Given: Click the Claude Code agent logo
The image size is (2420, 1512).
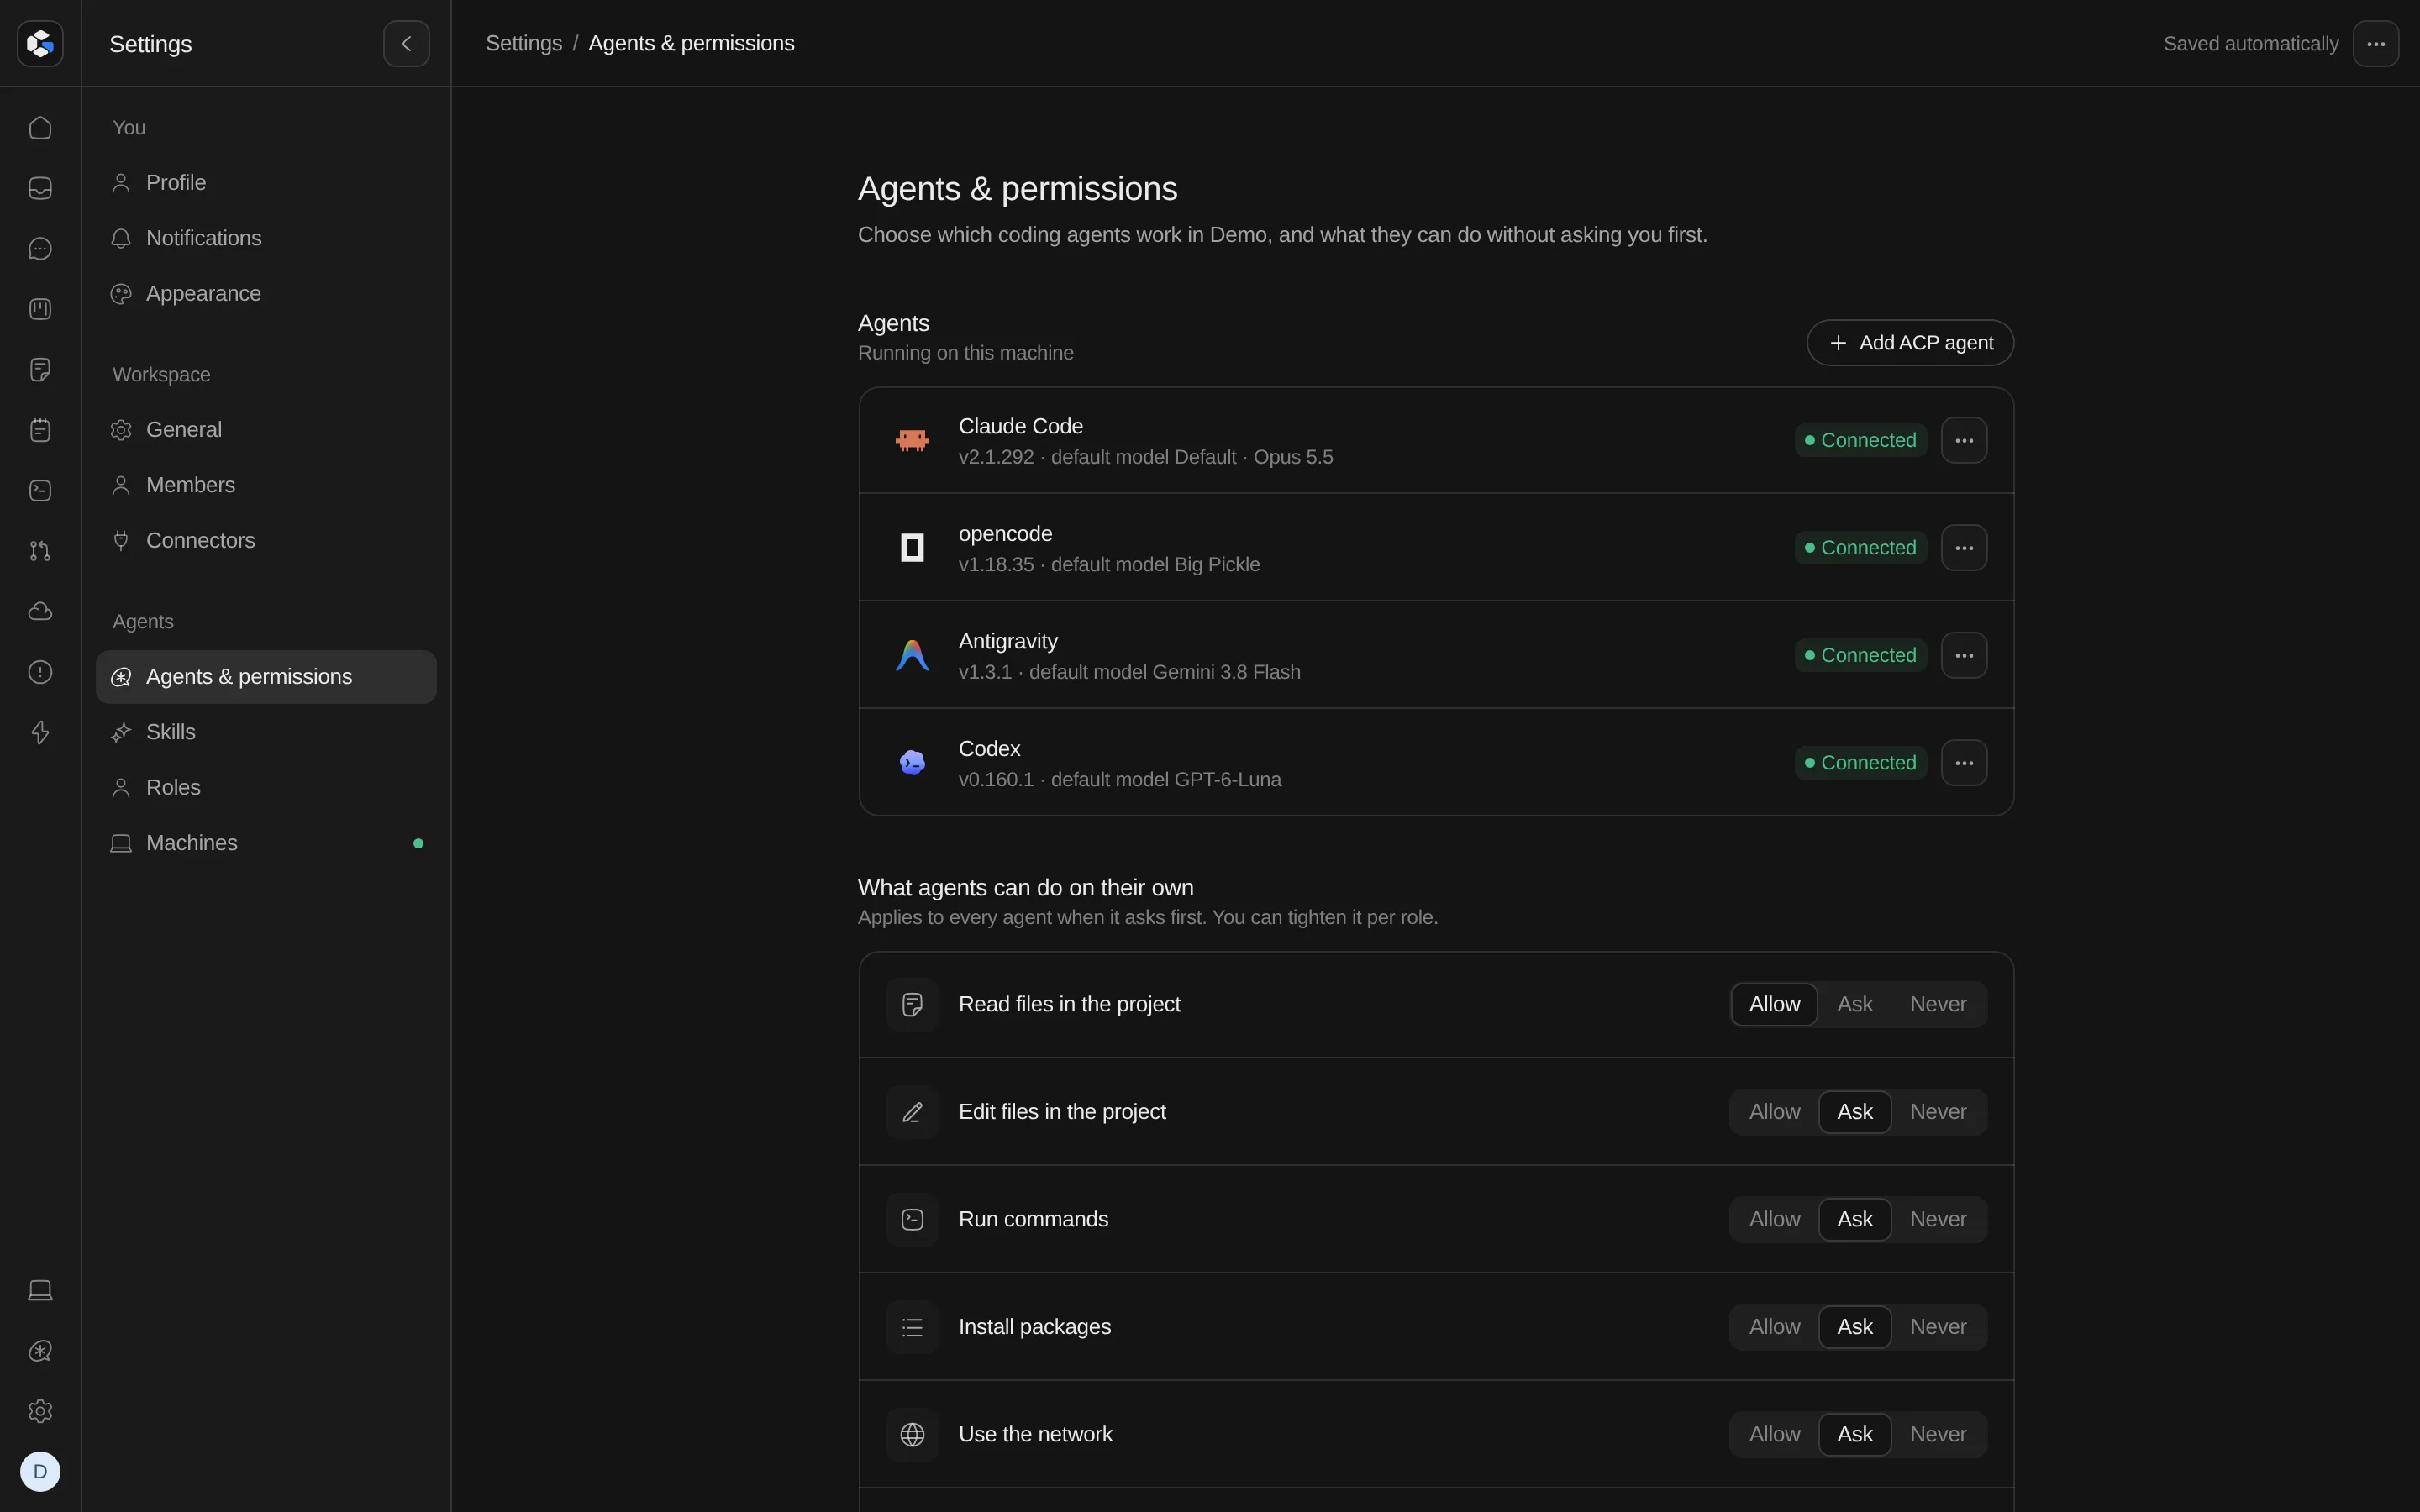Looking at the screenshot, I should 912,440.
